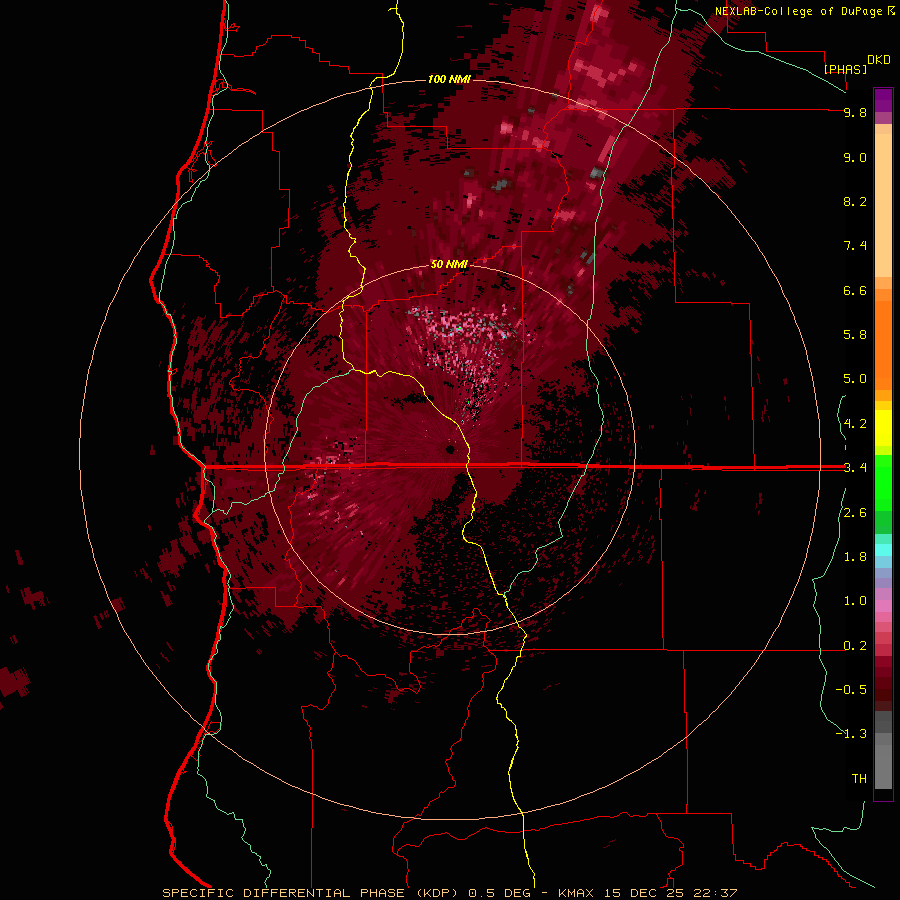This screenshot has width=900, height=900.
Task: Click the 4.2 scale value
Action: click(855, 424)
